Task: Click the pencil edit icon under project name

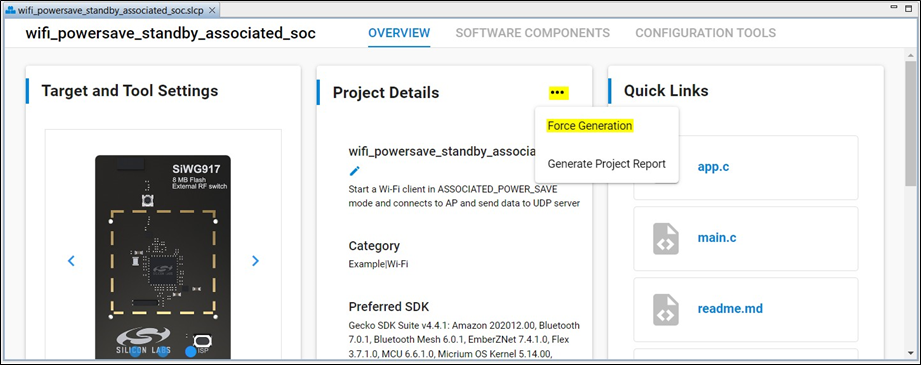Action: coord(354,171)
